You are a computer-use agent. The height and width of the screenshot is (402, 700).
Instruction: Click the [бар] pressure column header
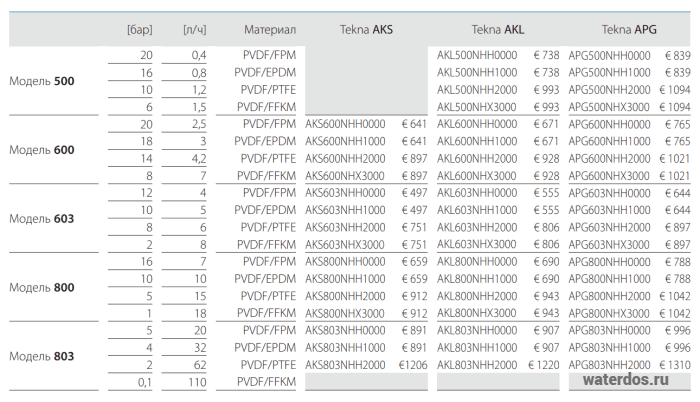point(140,30)
